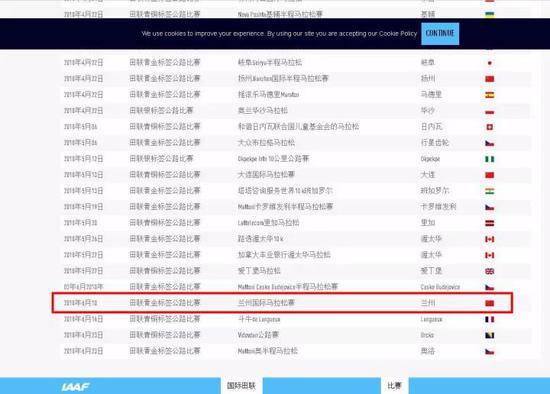550x394 pixels.
Task: Click the Latvia flag in 里加 row
Action: tap(489, 223)
